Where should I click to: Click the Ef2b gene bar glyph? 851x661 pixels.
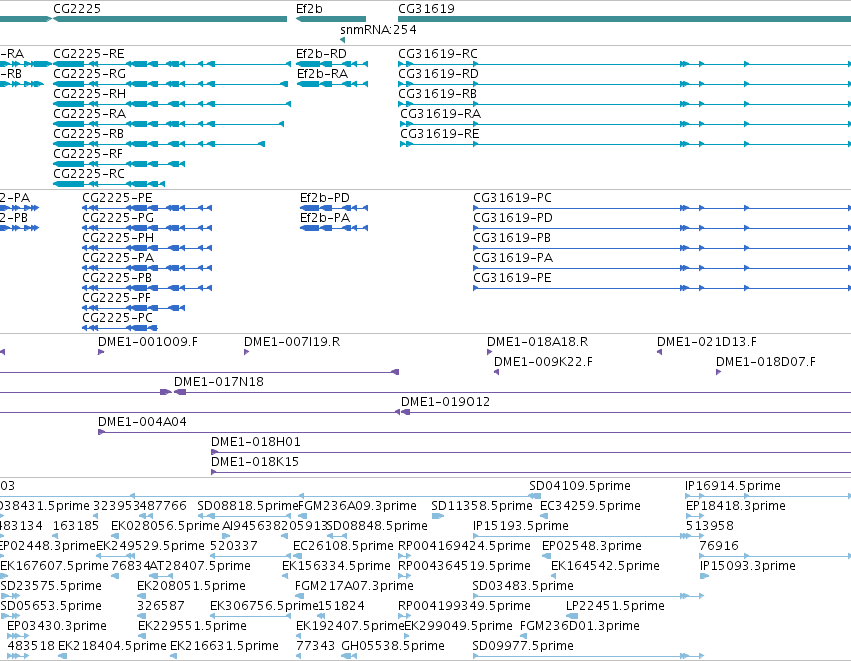coord(331,19)
